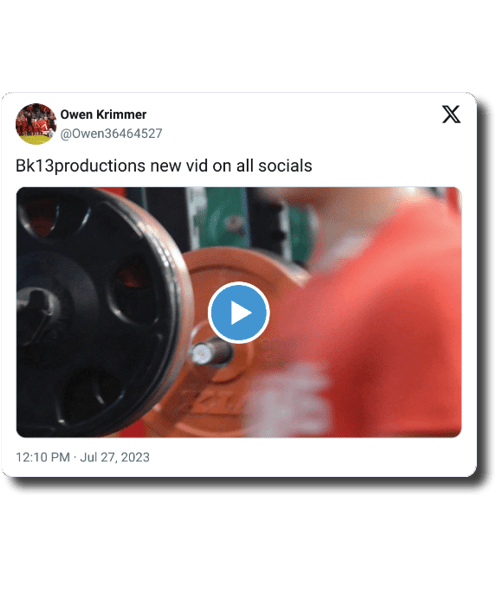Image resolution: width=498 pixels, height=589 pixels.
Task: Click the tweet timestamp 12:10 PM
Action: tap(43, 457)
